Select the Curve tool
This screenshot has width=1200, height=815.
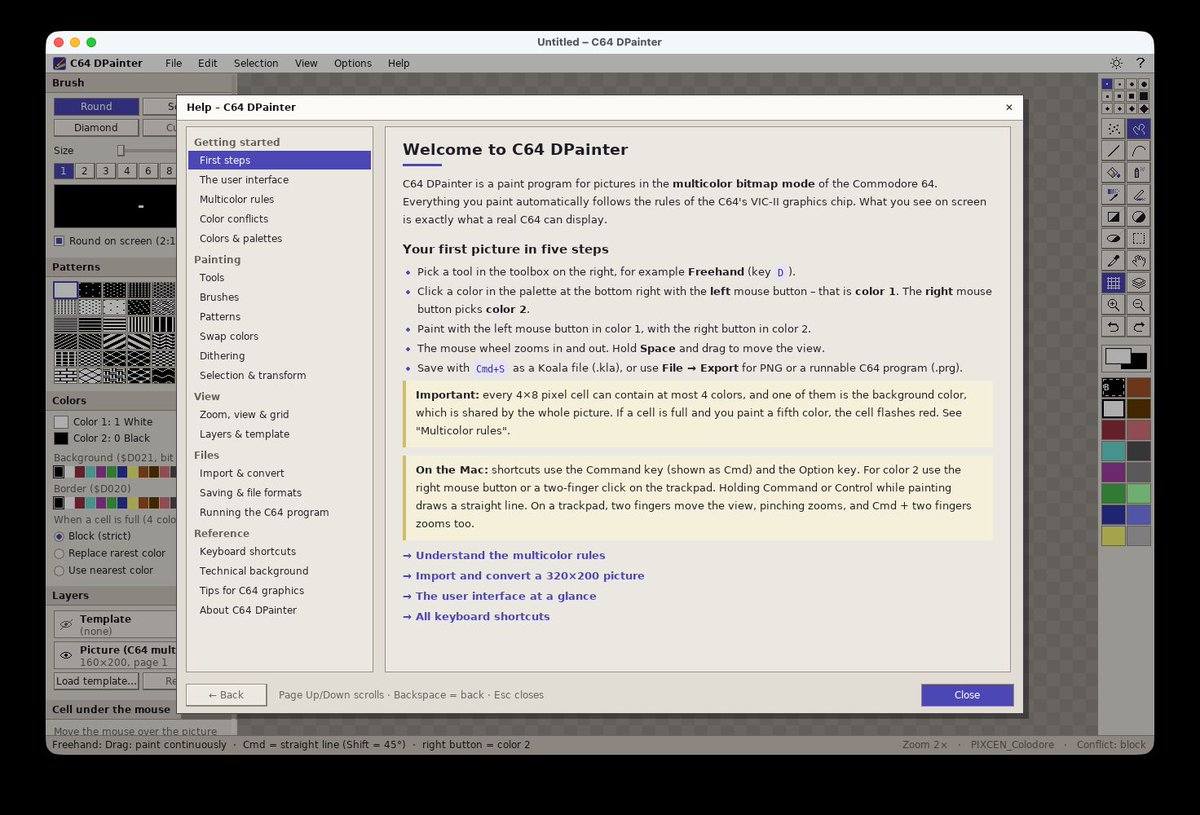pos(1138,151)
